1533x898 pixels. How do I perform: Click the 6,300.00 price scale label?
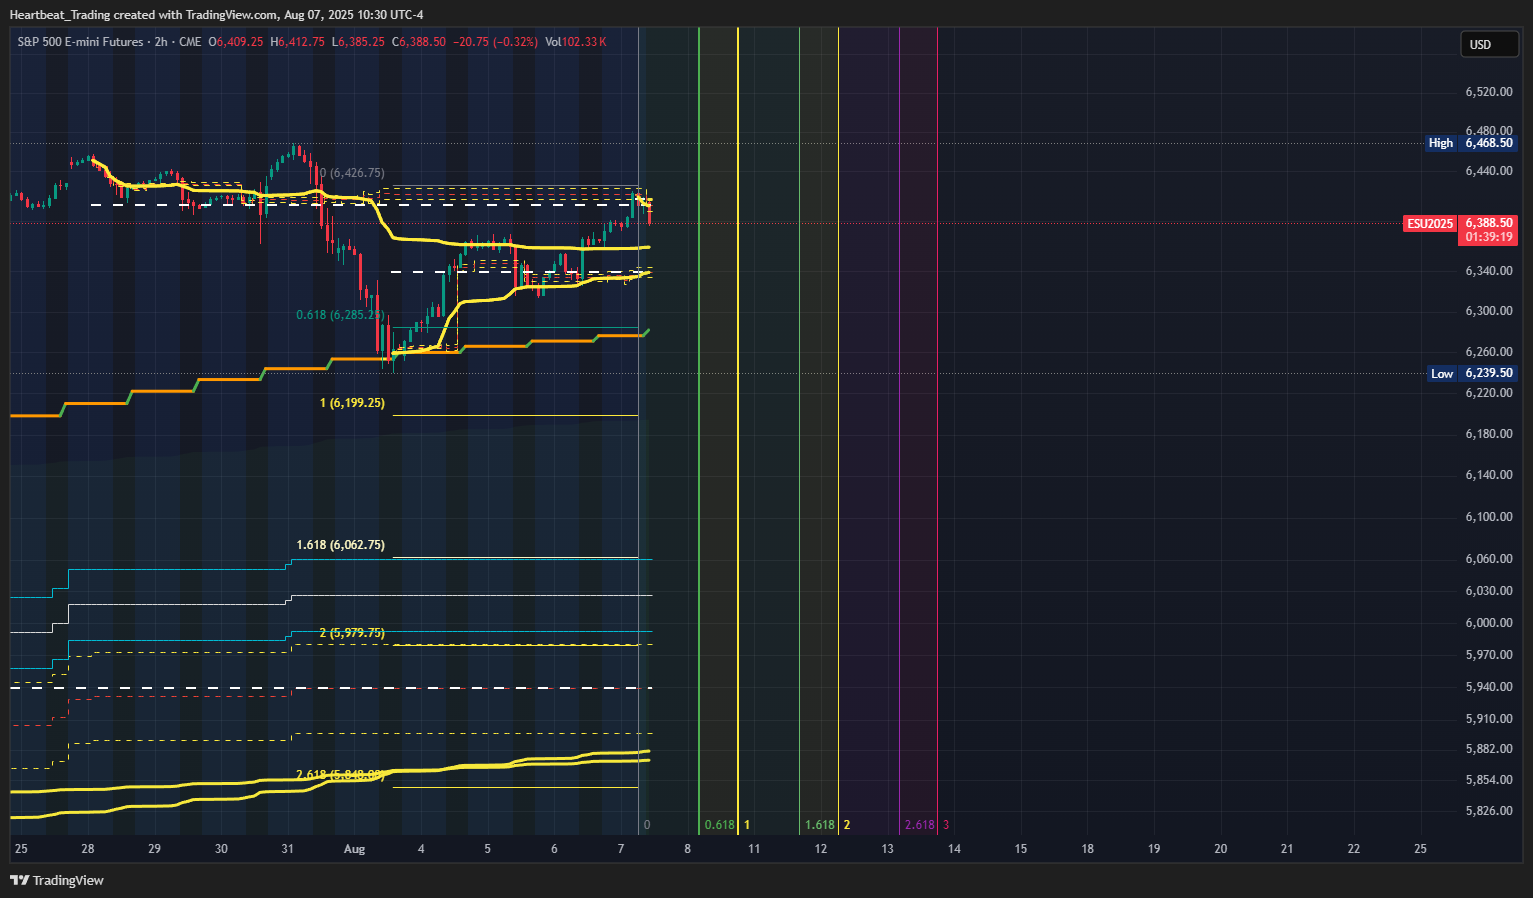pos(1489,311)
